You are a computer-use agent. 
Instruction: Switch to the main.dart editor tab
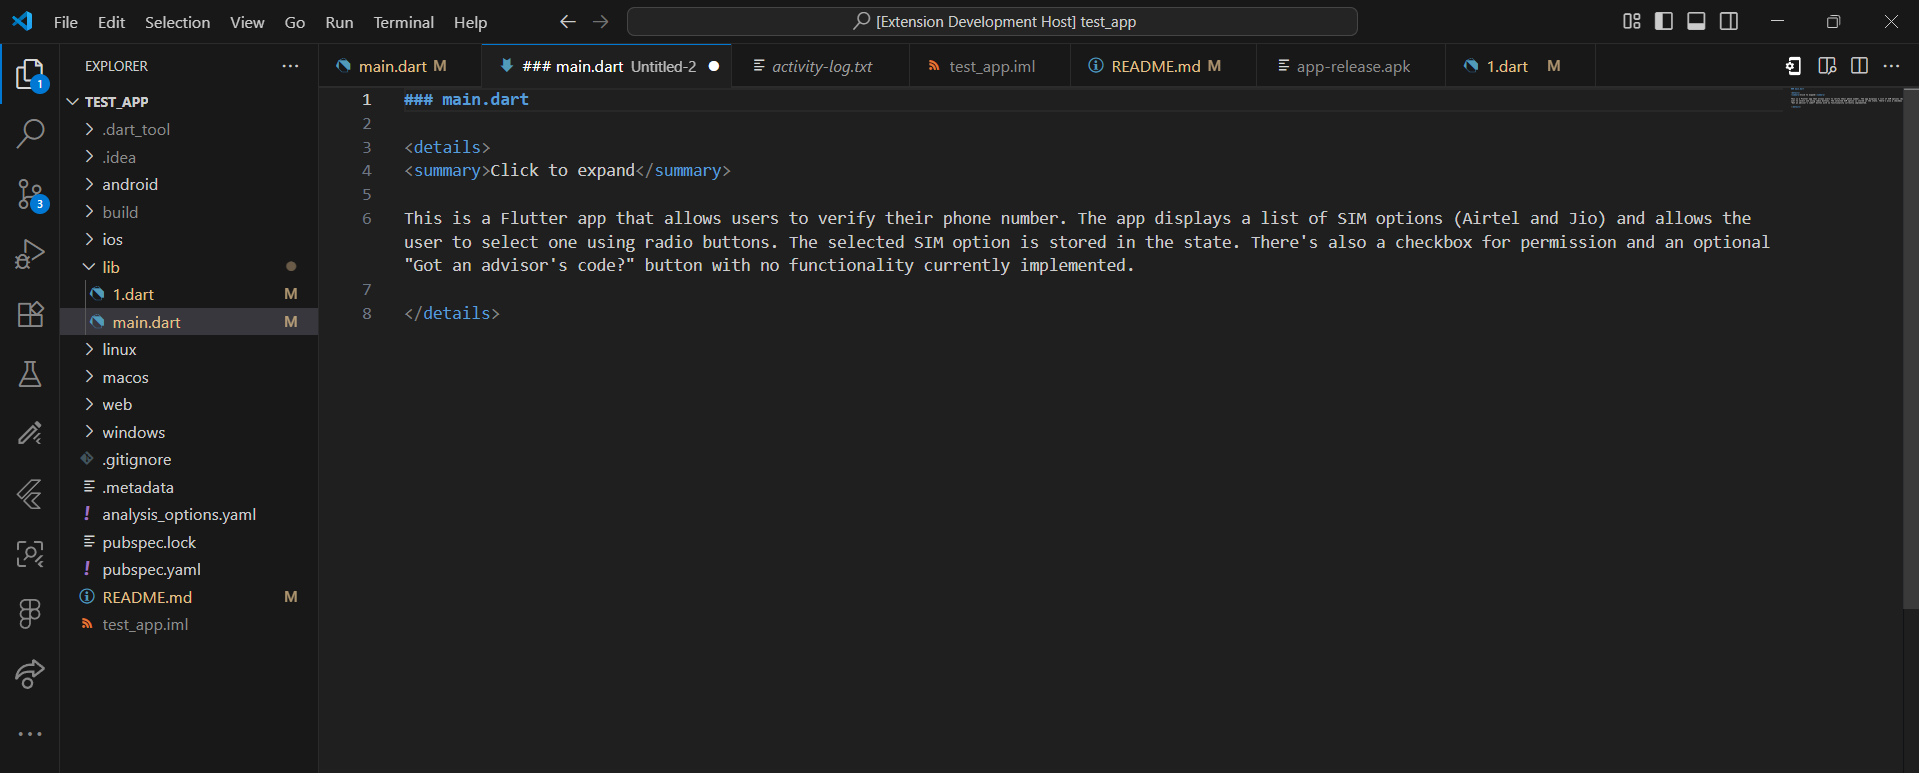click(x=400, y=66)
